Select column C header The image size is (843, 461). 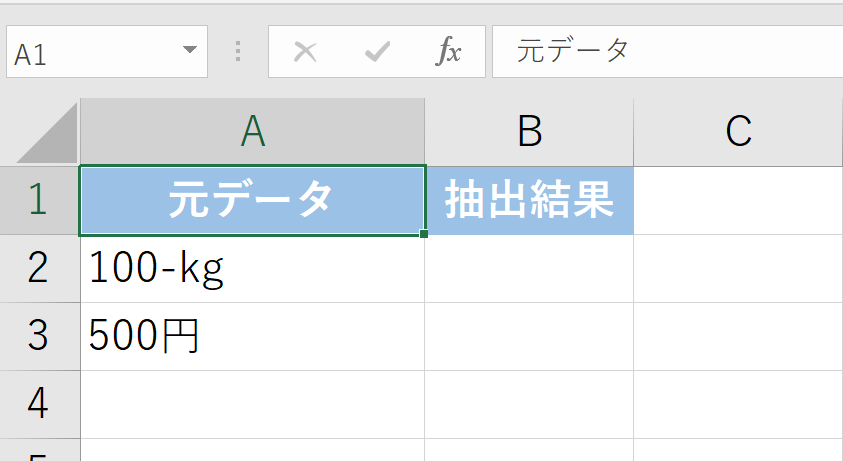coord(738,132)
